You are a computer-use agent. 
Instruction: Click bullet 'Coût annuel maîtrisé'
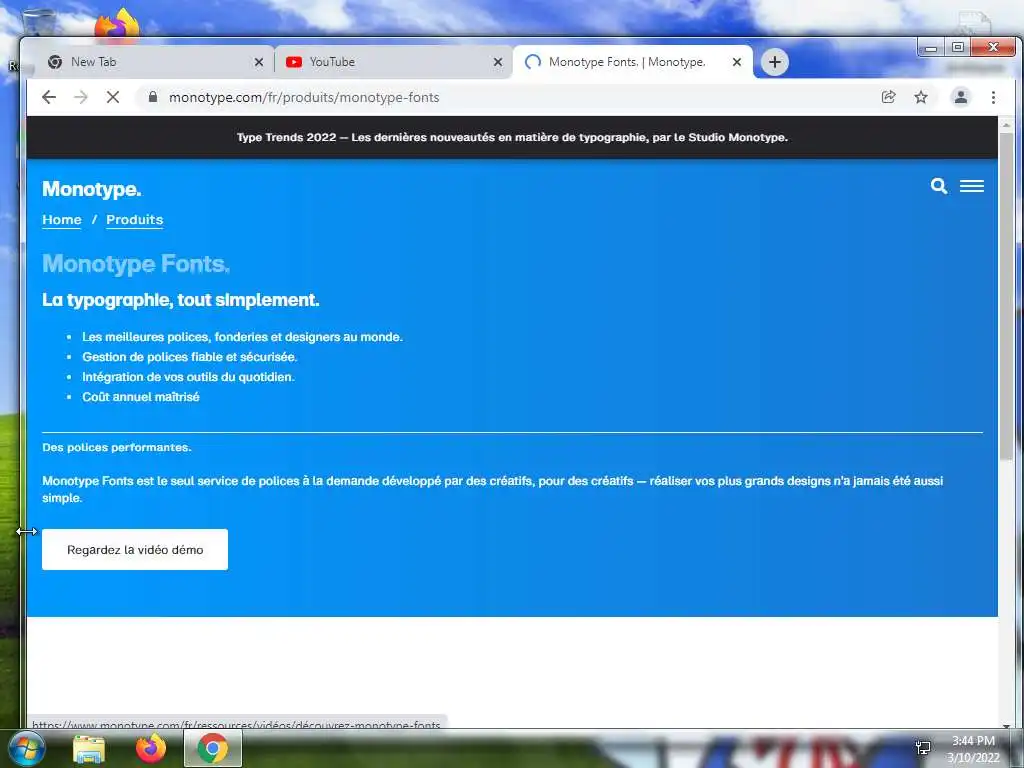[140, 397]
